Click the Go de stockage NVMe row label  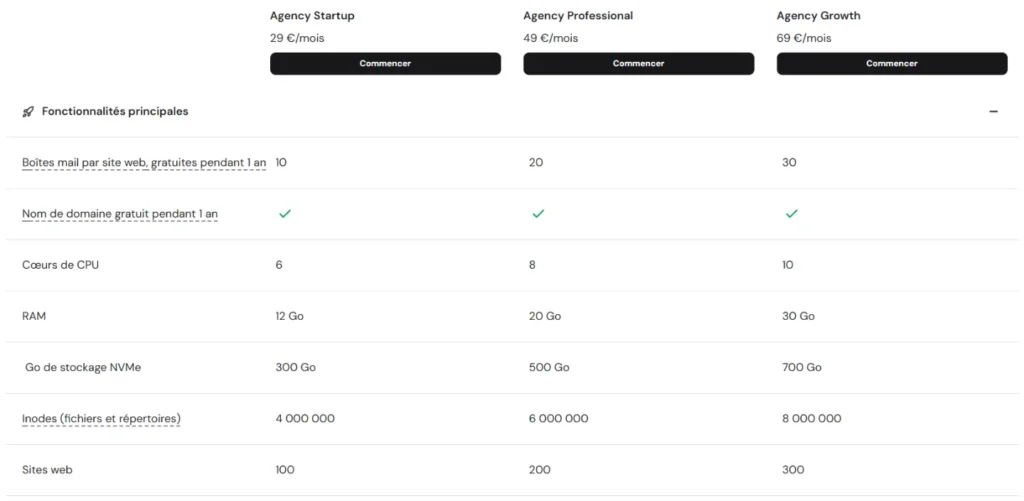[x=83, y=368]
